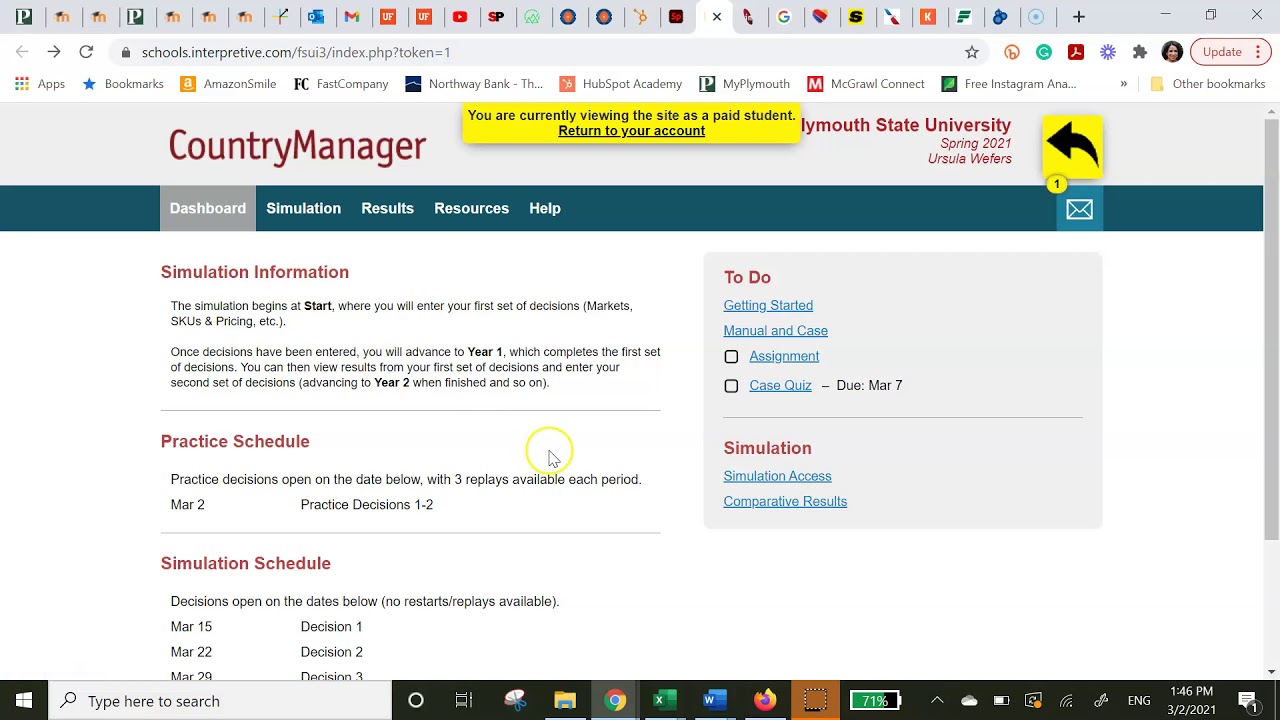Open the Other bookmarks folder
This screenshot has width=1280, height=720.
1208,84
